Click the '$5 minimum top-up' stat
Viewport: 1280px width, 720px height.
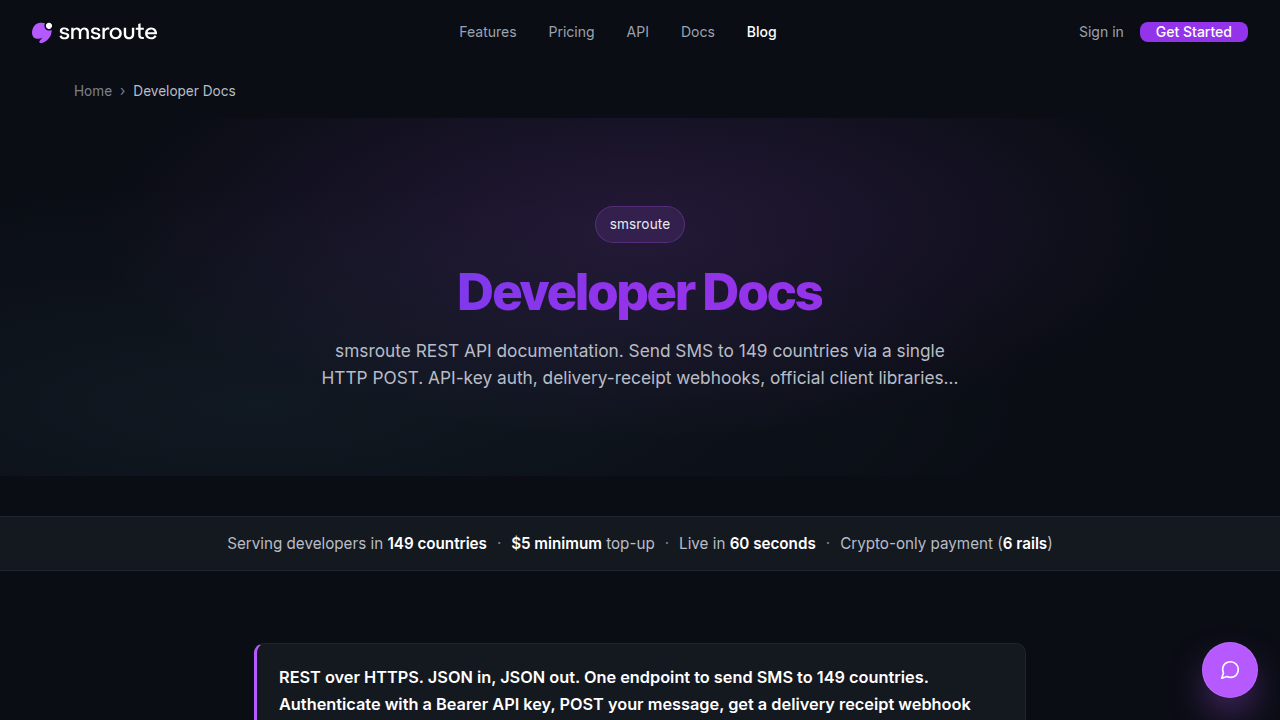tap(583, 544)
